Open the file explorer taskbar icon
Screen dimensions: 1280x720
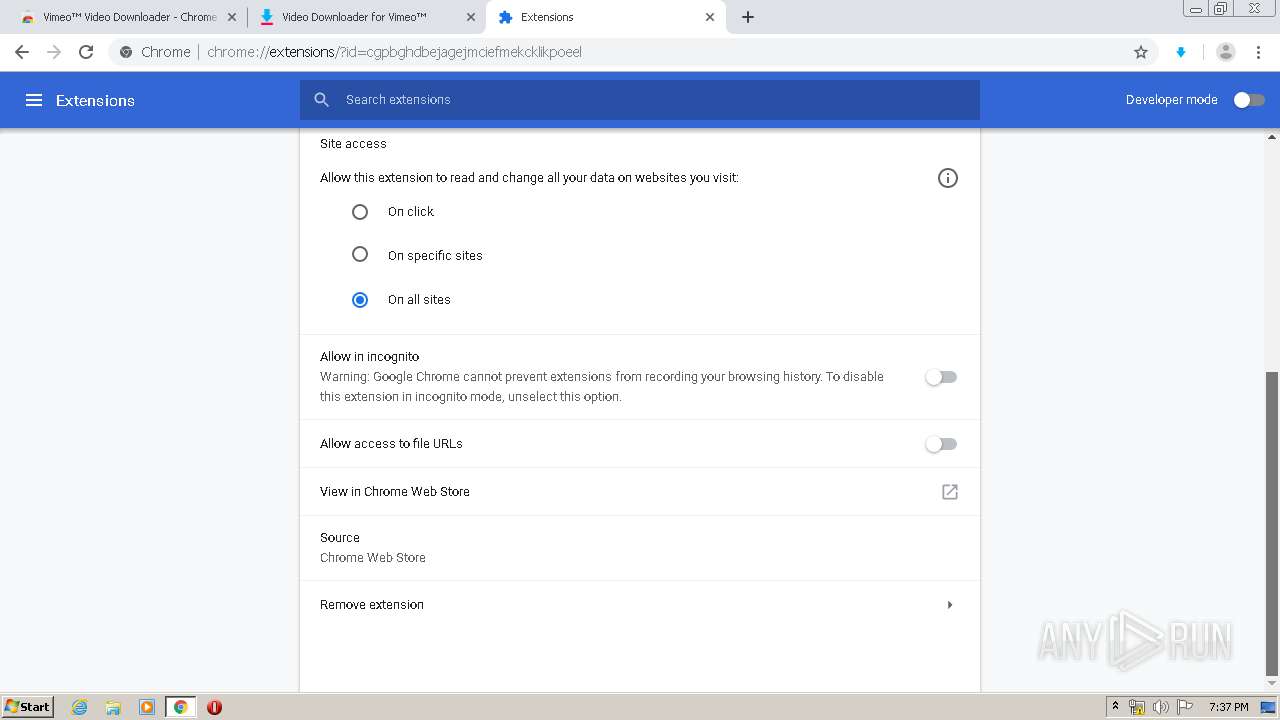coord(113,707)
